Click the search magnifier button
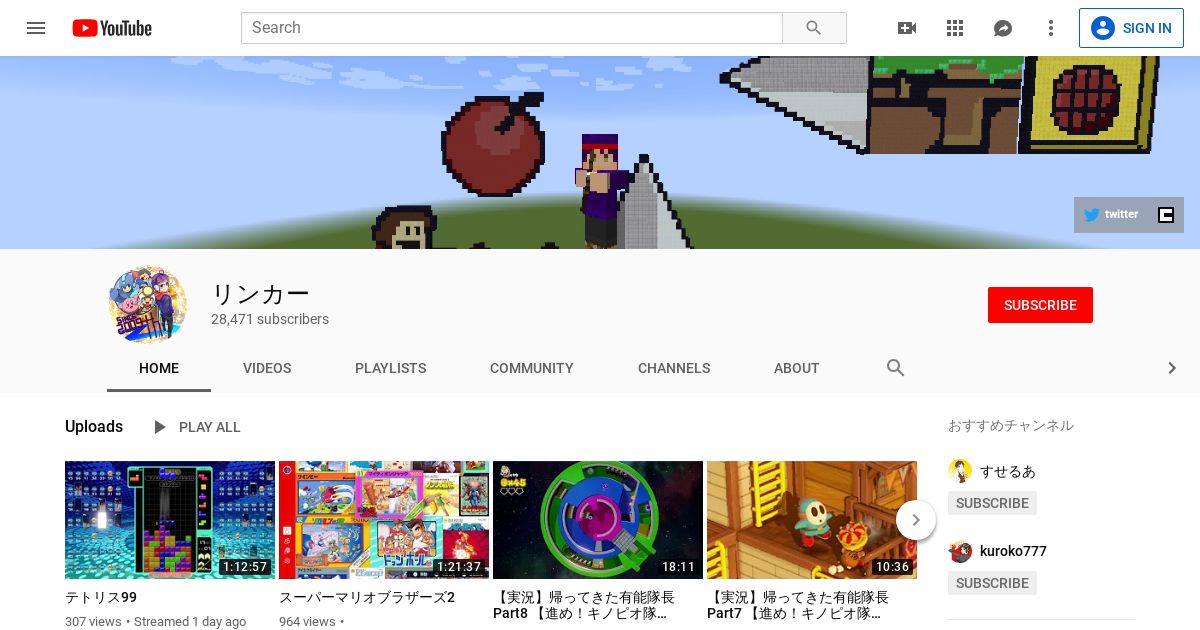The width and height of the screenshot is (1200, 630). click(814, 28)
